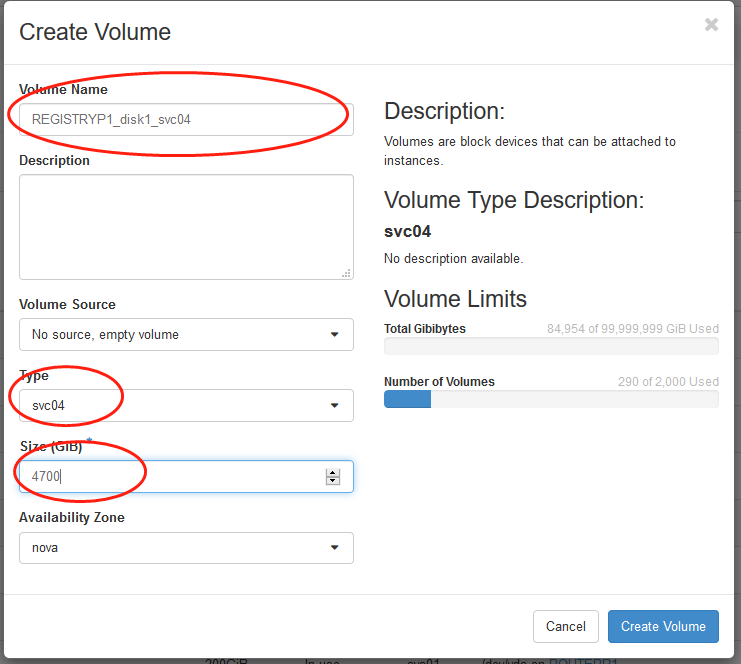Open the Availability Zone dropdown showing nova
This screenshot has width=741, height=664.
click(x=186, y=548)
